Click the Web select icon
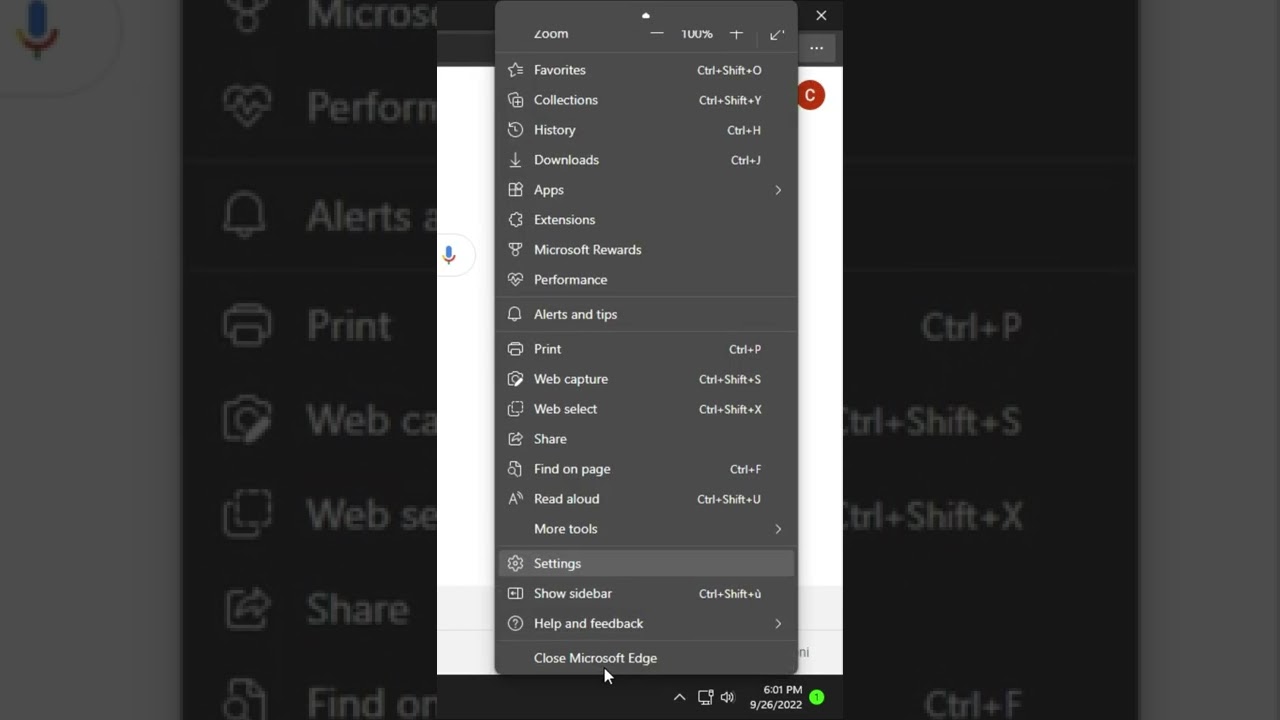The width and height of the screenshot is (1280, 720). pyautogui.click(x=515, y=409)
